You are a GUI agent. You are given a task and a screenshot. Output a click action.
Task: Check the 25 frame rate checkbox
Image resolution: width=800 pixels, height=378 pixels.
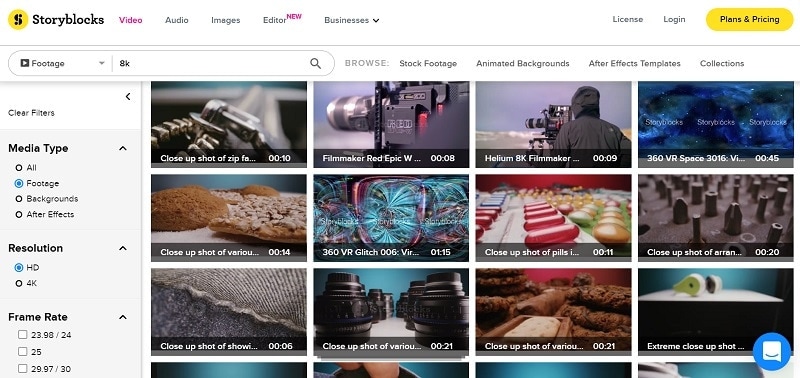(x=22, y=351)
